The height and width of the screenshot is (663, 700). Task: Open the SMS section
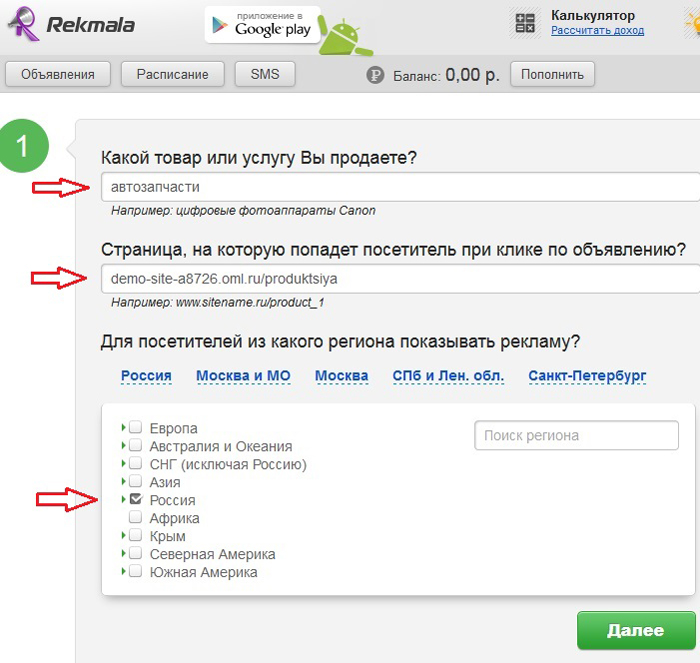(x=265, y=74)
